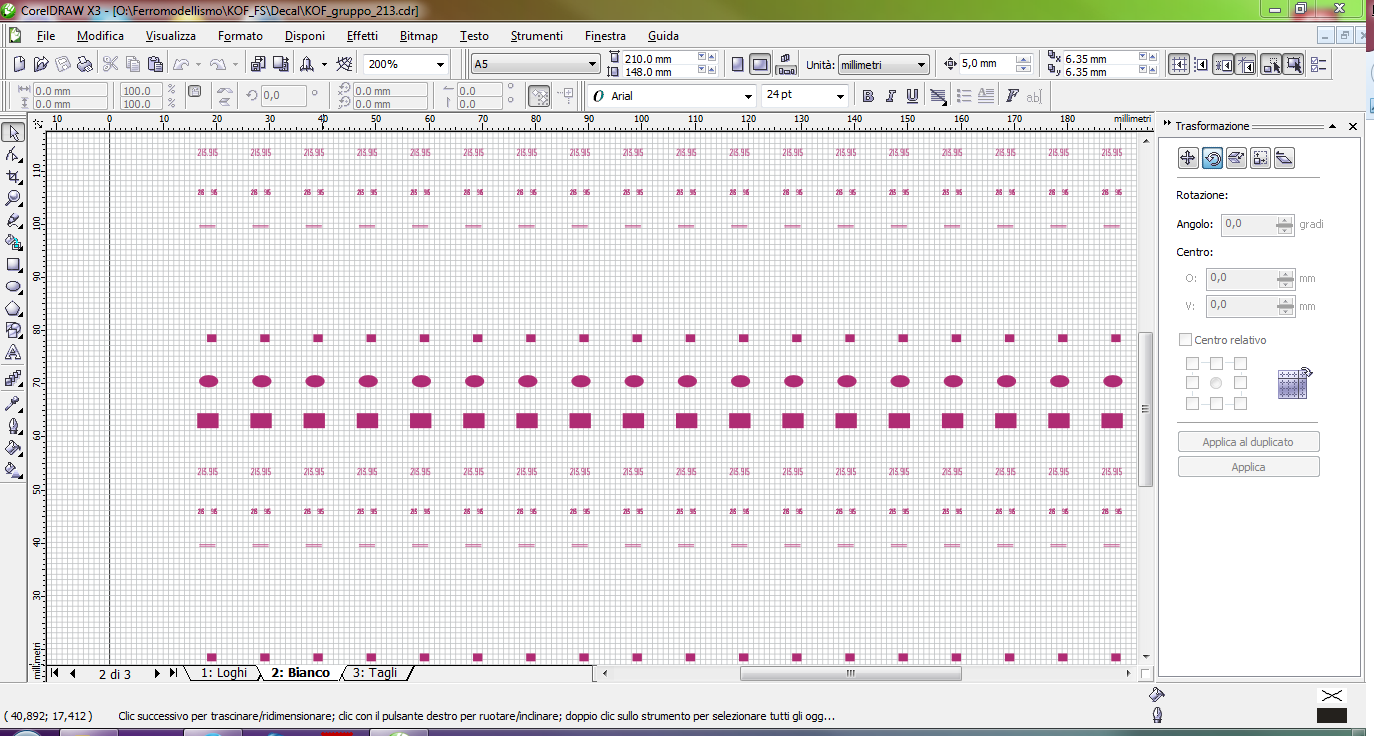Select the Zoom tool
This screenshot has width=1374, height=736.
pyautogui.click(x=13, y=199)
